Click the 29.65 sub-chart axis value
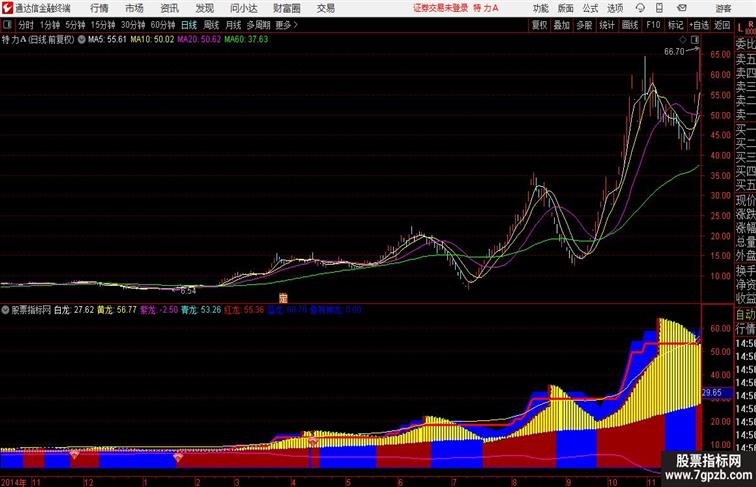The image size is (756, 487). [x=712, y=393]
